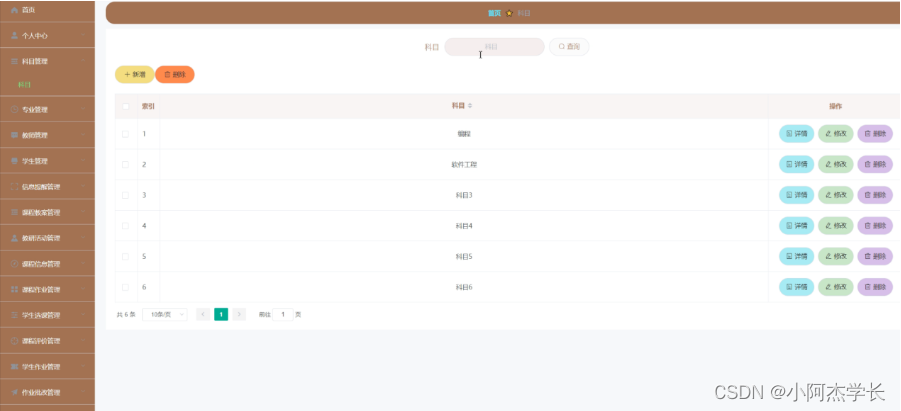Check the checkbox for row 1
901x411 pixels.
coord(125,134)
